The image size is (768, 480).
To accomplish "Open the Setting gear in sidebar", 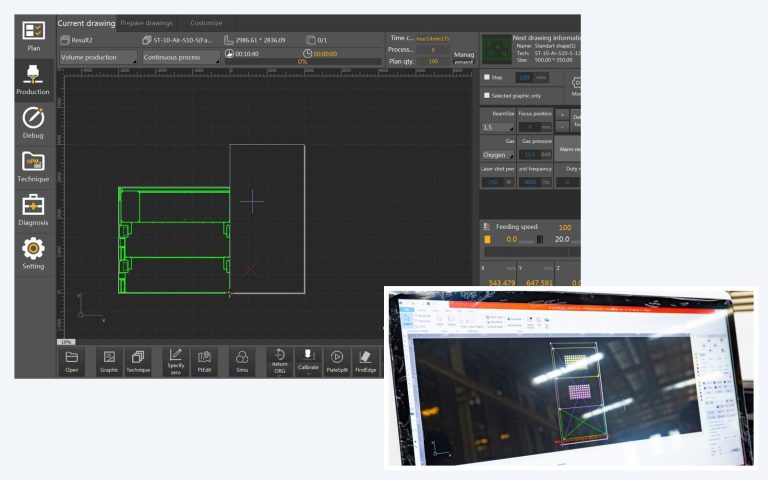I will [x=33, y=254].
